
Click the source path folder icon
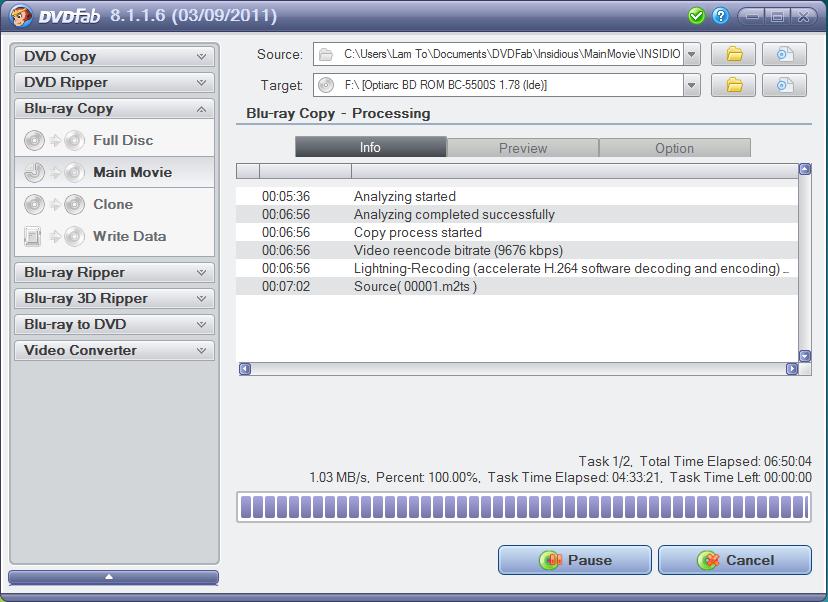coord(326,54)
